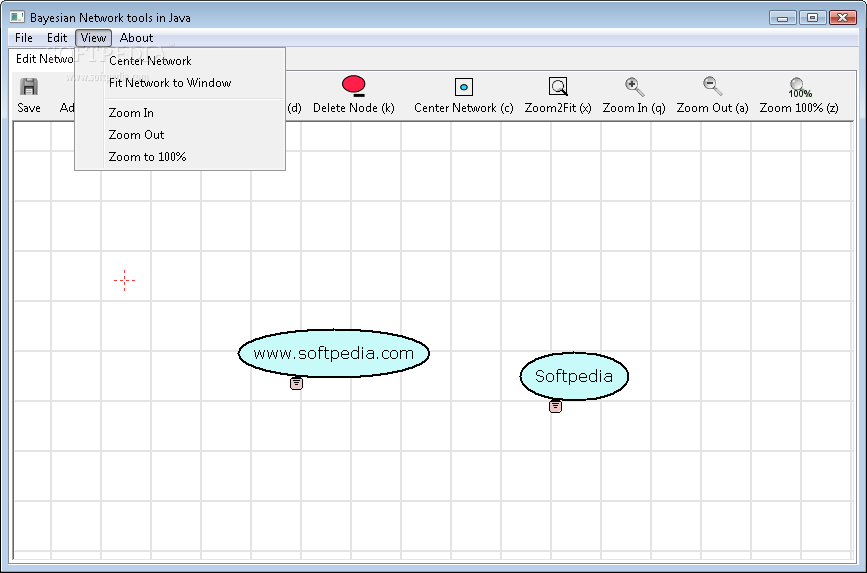Click the Save floppy disk icon
This screenshot has width=867, height=573.
click(29, 87)
